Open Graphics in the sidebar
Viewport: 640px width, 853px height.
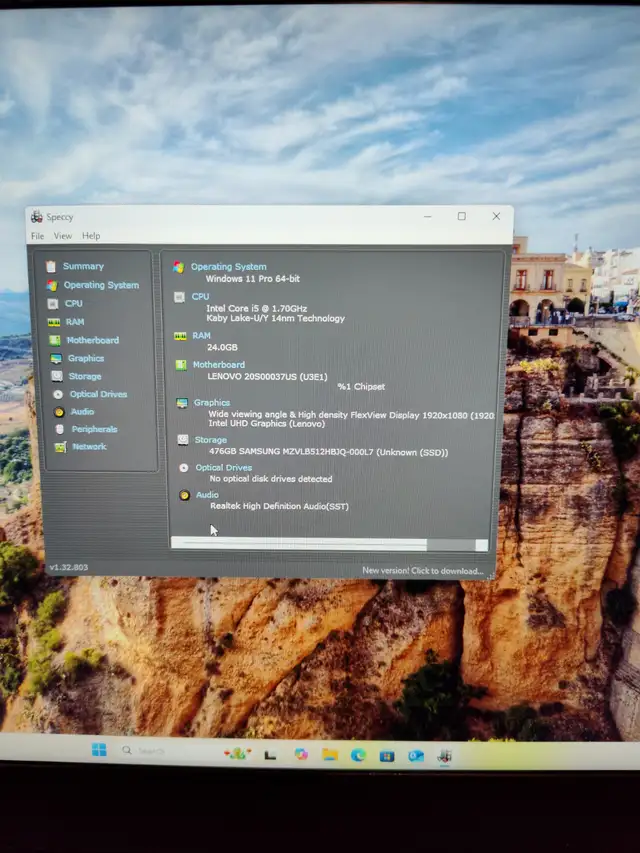(86, 358)
